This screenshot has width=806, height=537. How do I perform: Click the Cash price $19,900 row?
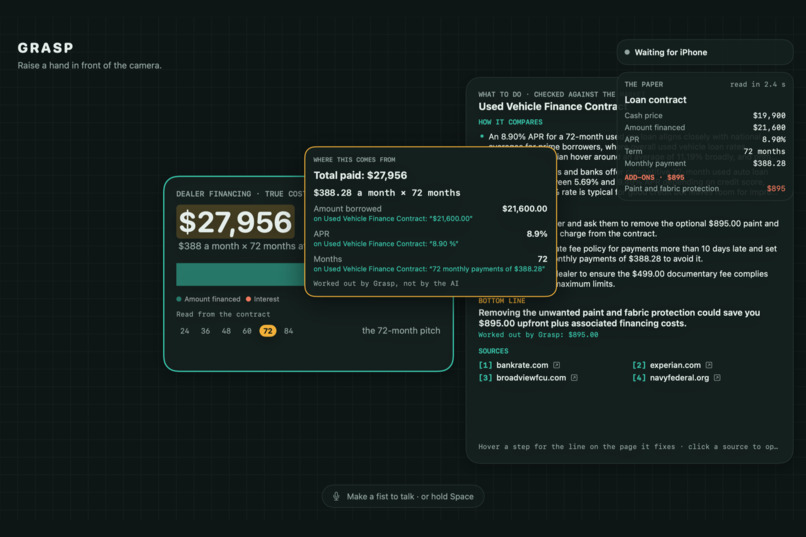705,116
